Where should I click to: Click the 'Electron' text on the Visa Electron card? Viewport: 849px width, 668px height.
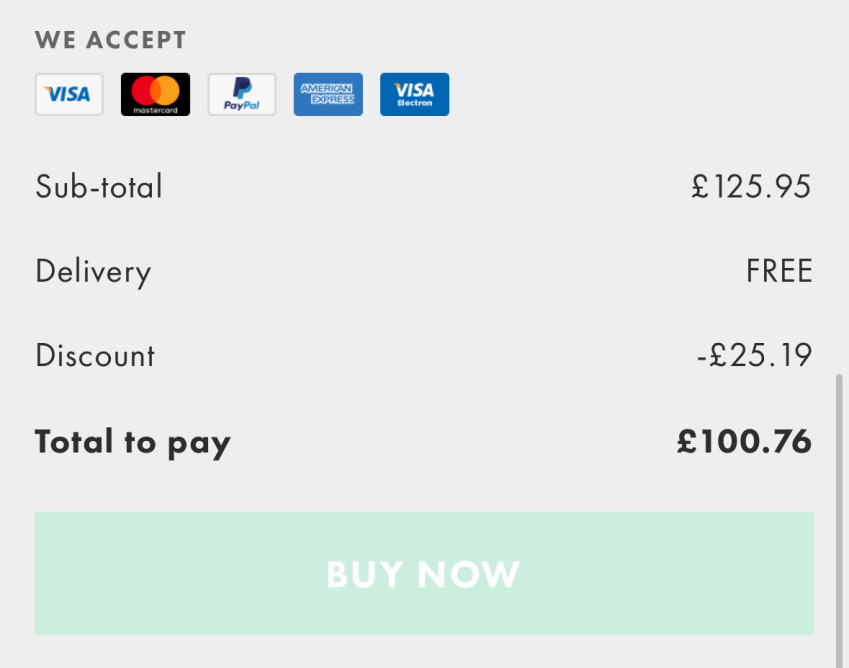point(414,103)
